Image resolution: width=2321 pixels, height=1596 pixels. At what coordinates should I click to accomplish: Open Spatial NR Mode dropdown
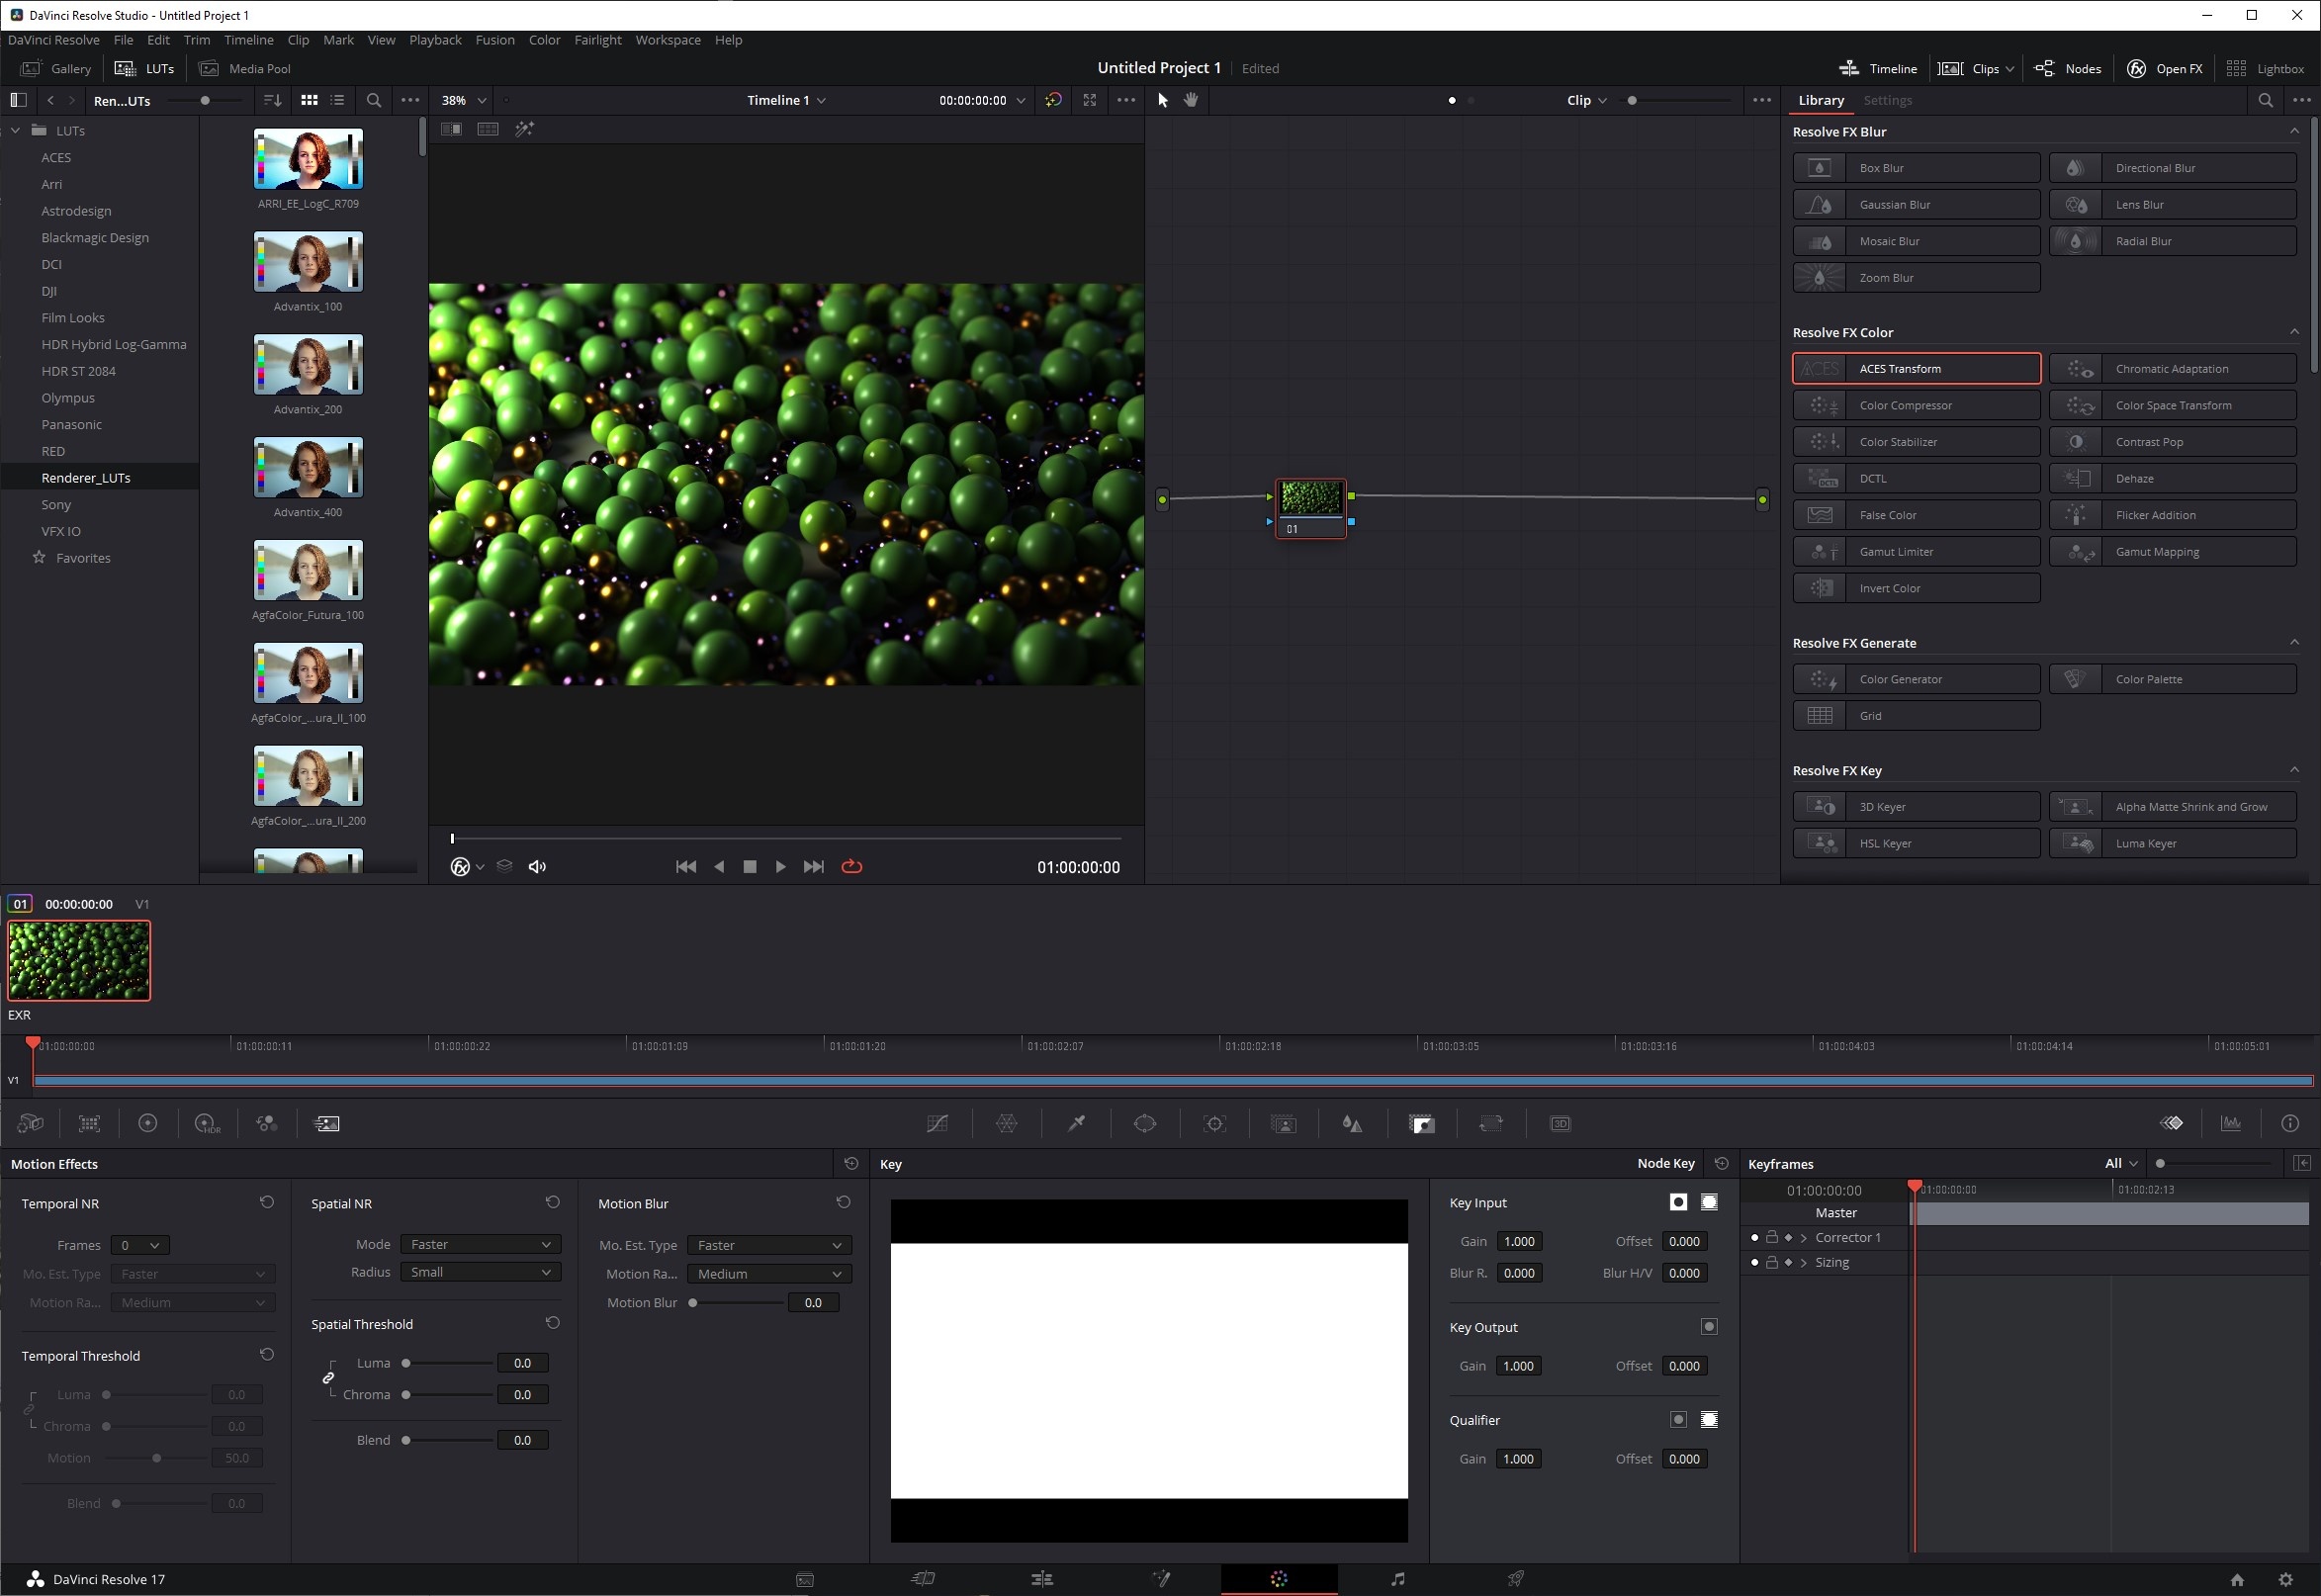click(x=480, y=1245)
